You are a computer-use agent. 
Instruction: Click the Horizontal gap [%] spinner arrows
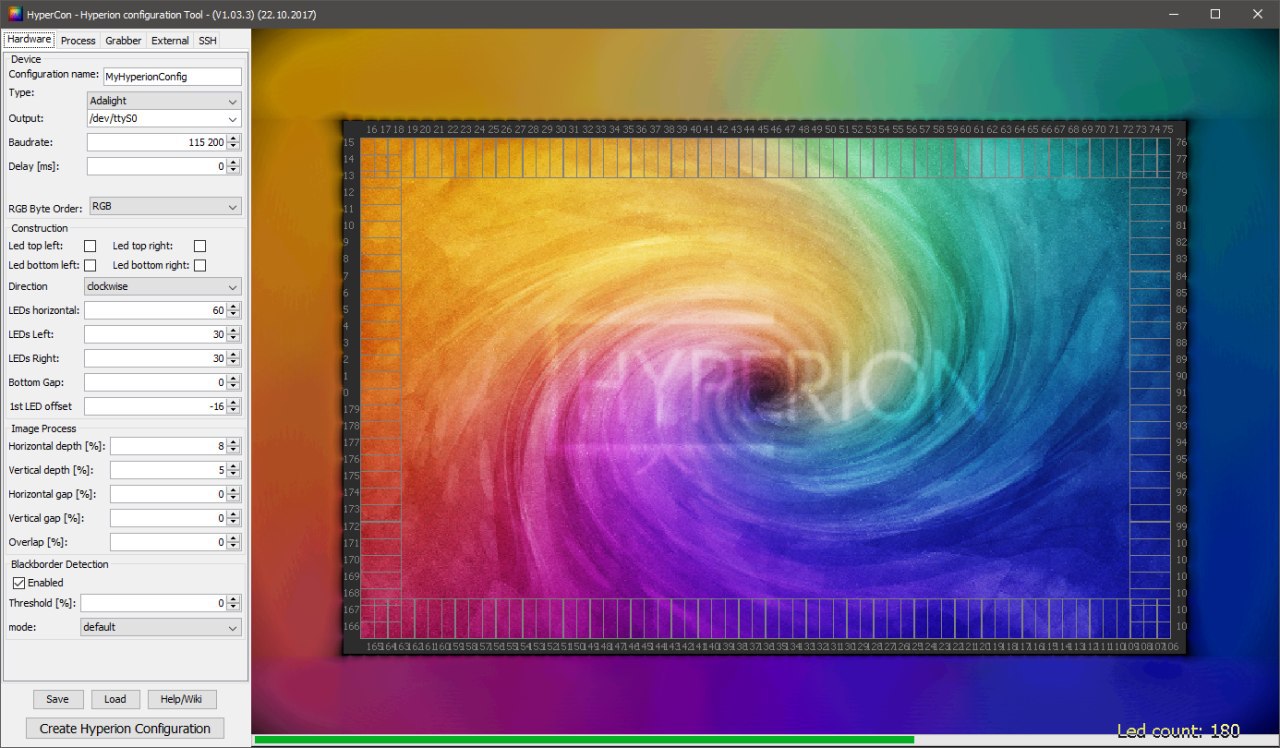pos(234,494)
